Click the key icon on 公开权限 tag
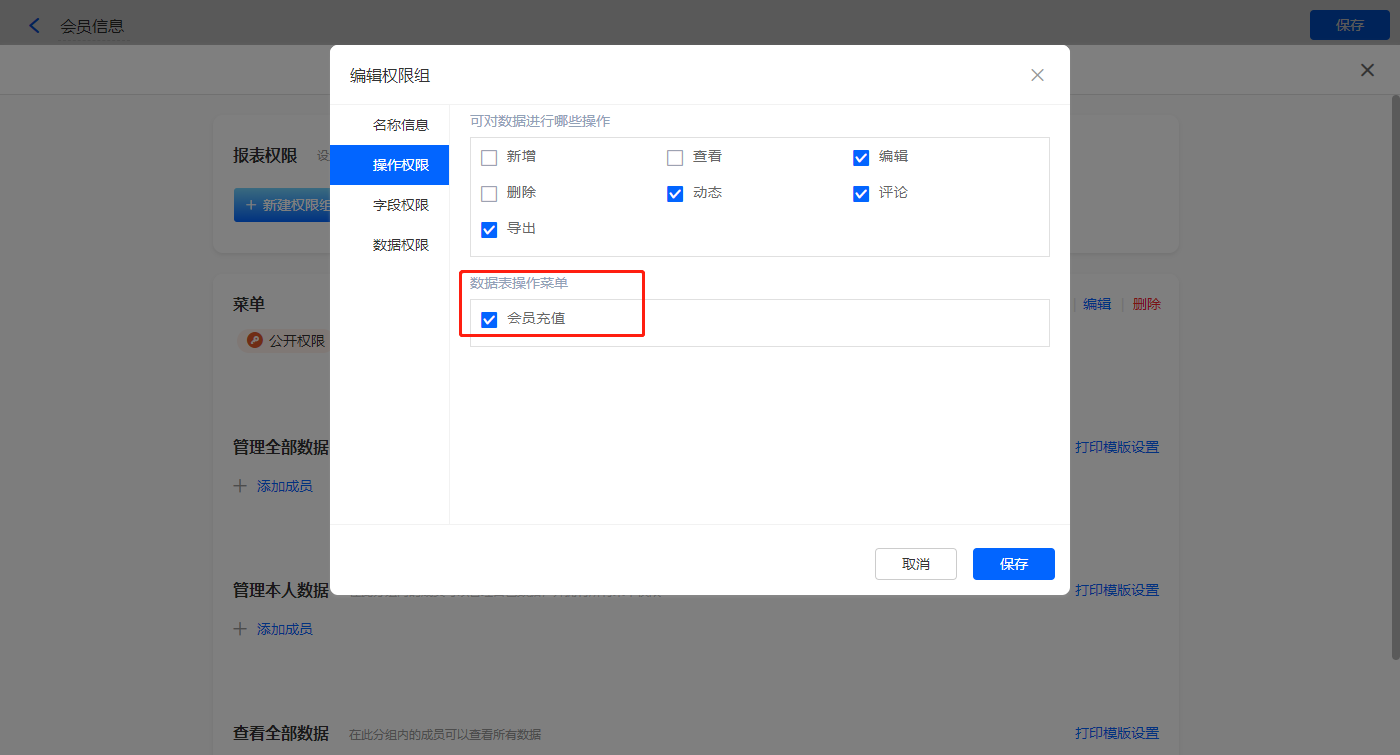Viewport: 1400px width, 755px height. tap(255, 341)
